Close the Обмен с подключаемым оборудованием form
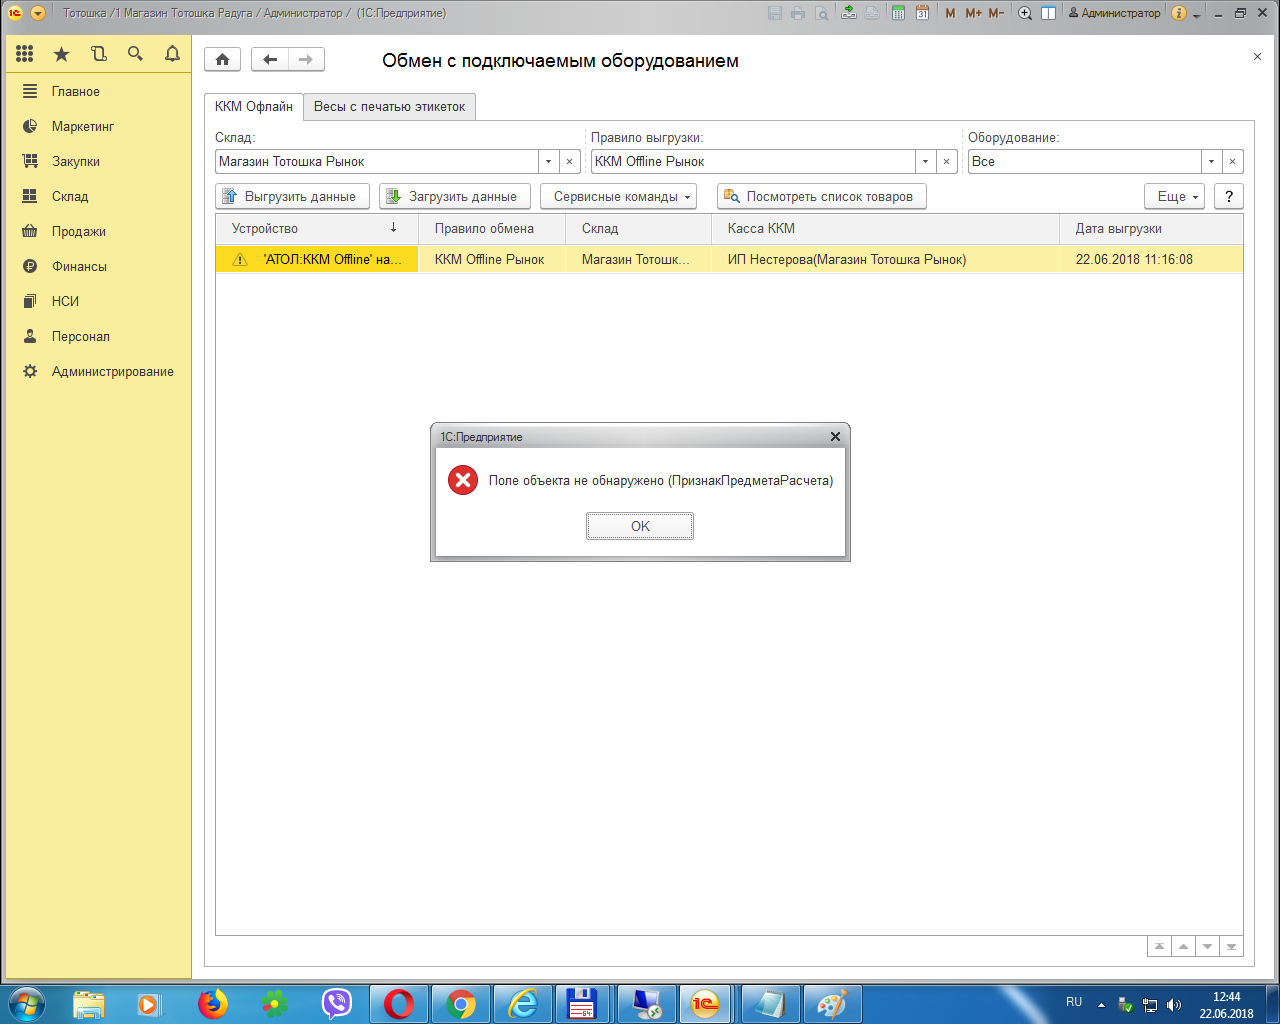Viewport: 1280px width, 1024px height. (x=1257, y=57)
